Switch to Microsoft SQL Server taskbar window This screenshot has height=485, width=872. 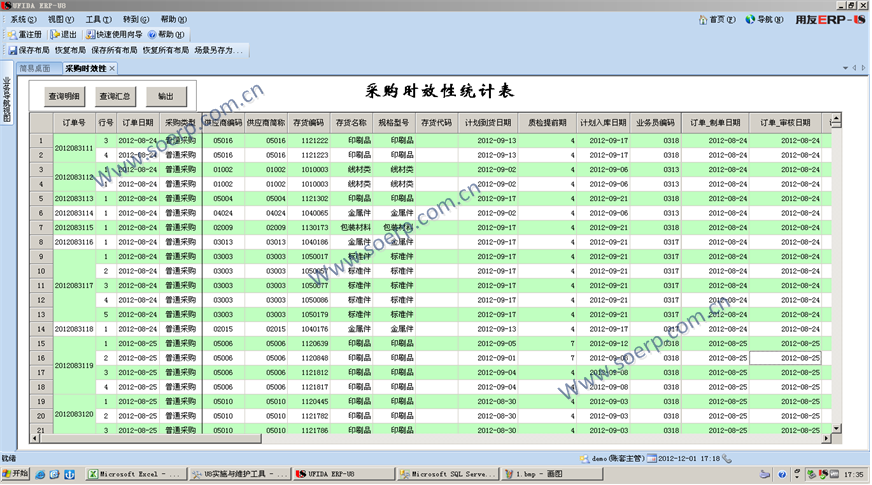click(448, 474)
